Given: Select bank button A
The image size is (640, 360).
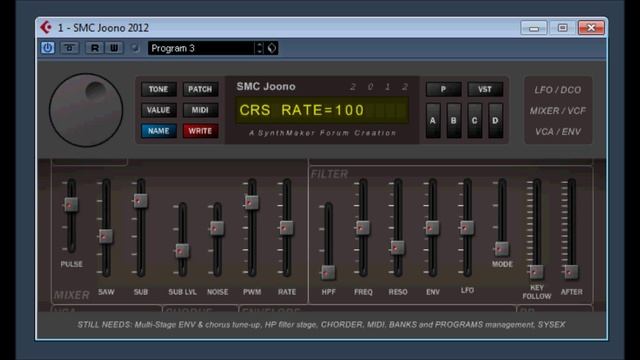Looking at the screenshot, I should (x=433, y=121).
